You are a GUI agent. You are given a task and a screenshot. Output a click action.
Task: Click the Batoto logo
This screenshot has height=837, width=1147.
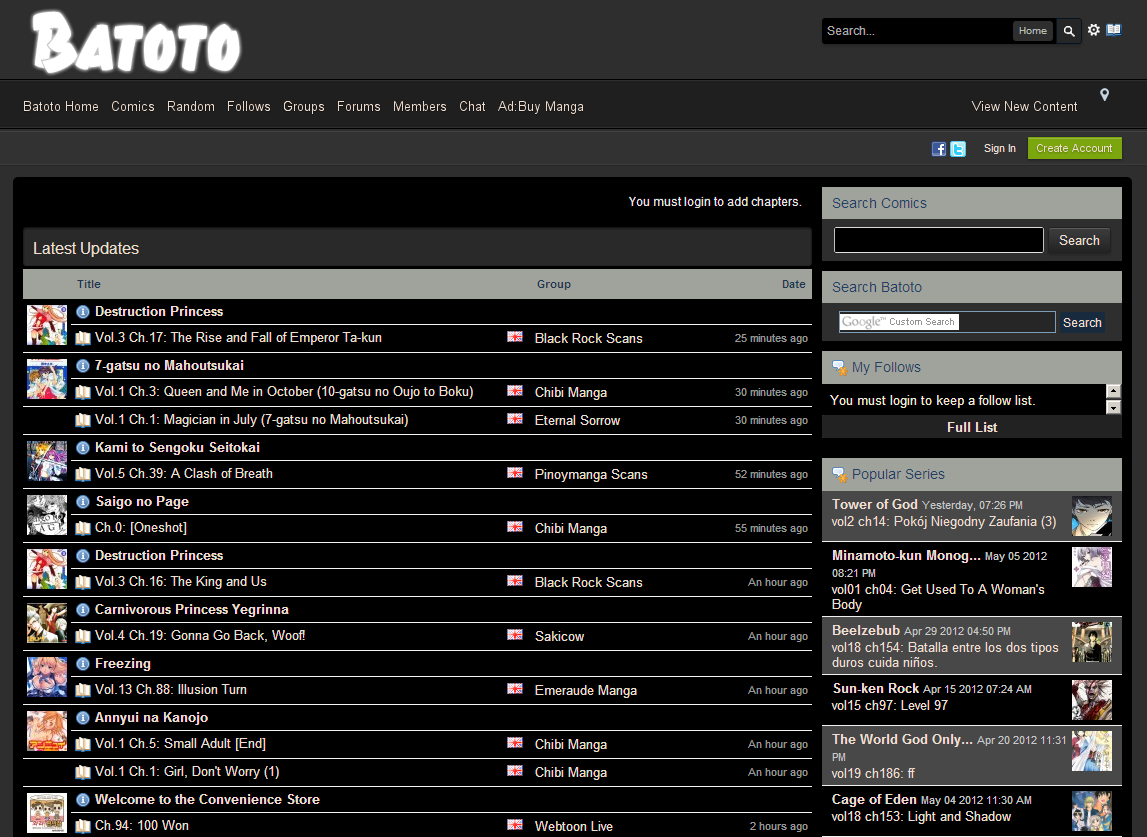(136, 42)
